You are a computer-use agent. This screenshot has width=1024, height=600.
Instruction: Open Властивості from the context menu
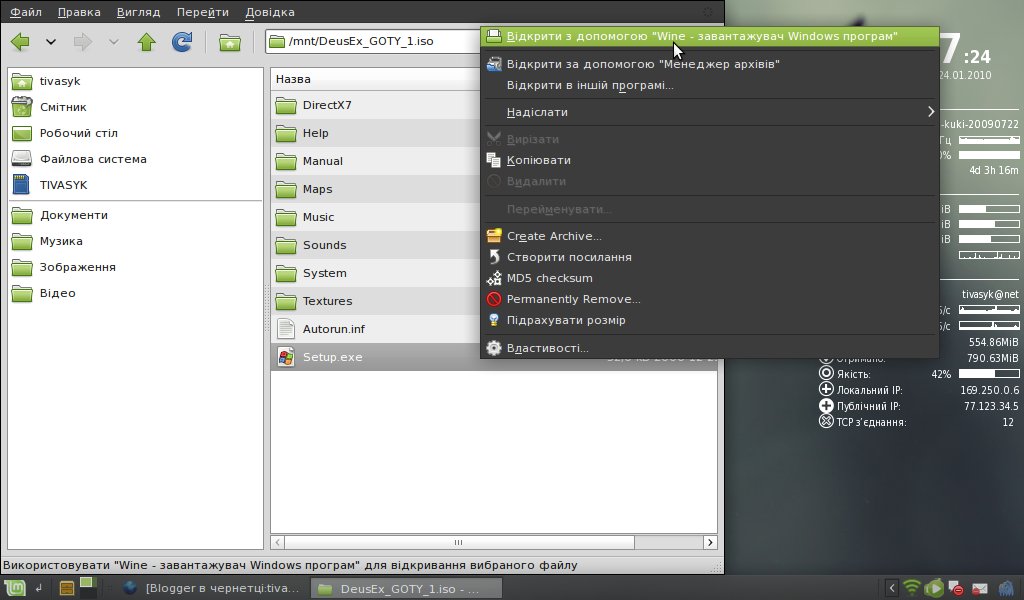point(709,348)
